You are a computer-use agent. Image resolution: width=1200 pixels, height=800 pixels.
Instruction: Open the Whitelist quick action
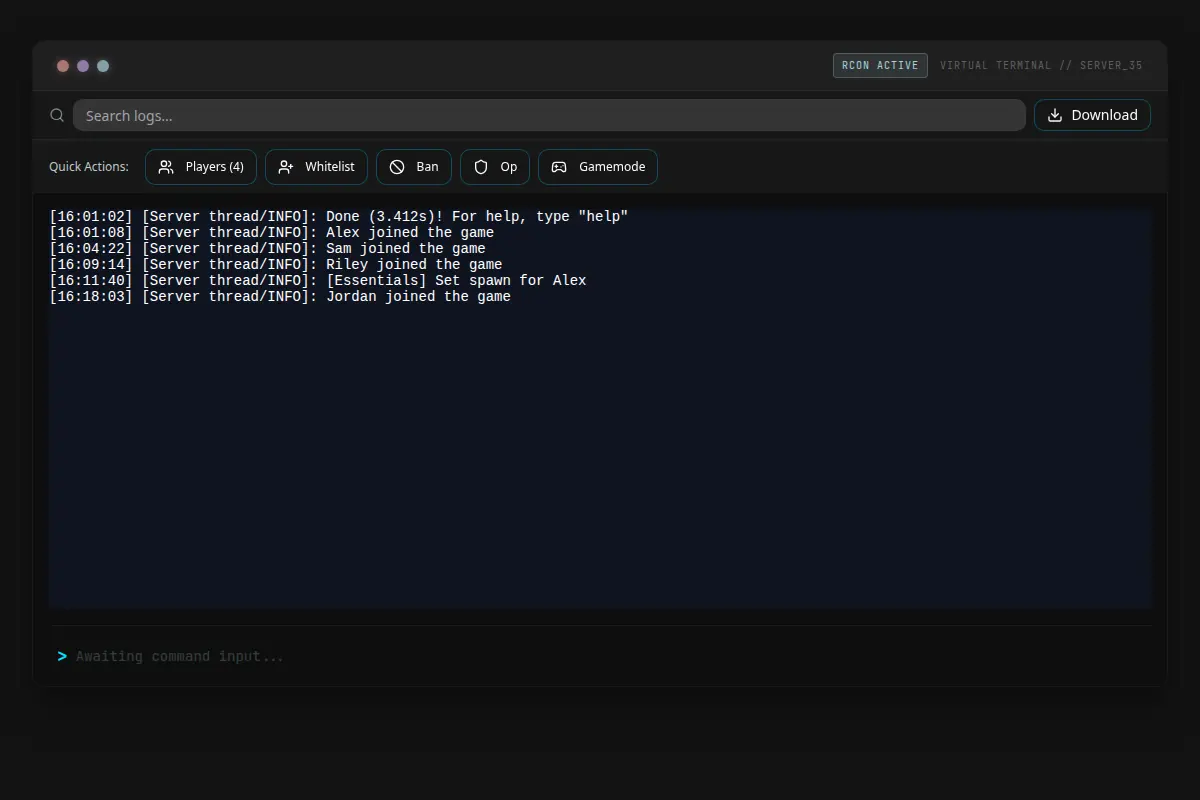click(316, 167)
